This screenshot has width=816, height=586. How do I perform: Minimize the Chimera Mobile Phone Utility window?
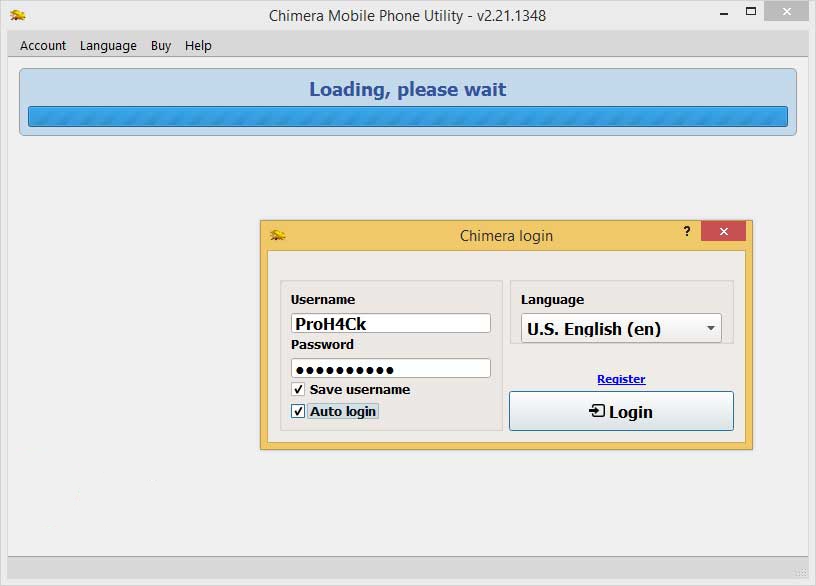pyautogui.click(x=723, y=13)
